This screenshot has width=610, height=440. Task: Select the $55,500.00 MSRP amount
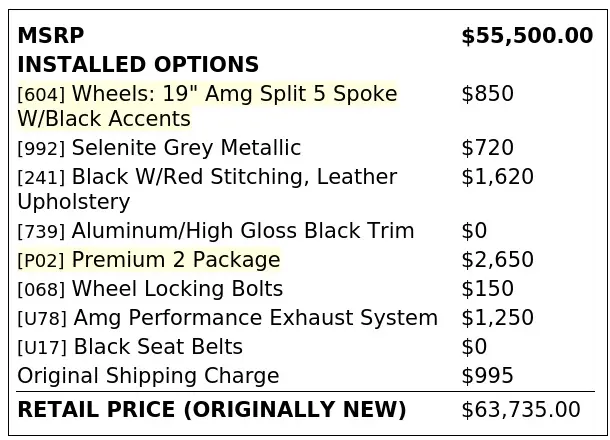[527, 35]
